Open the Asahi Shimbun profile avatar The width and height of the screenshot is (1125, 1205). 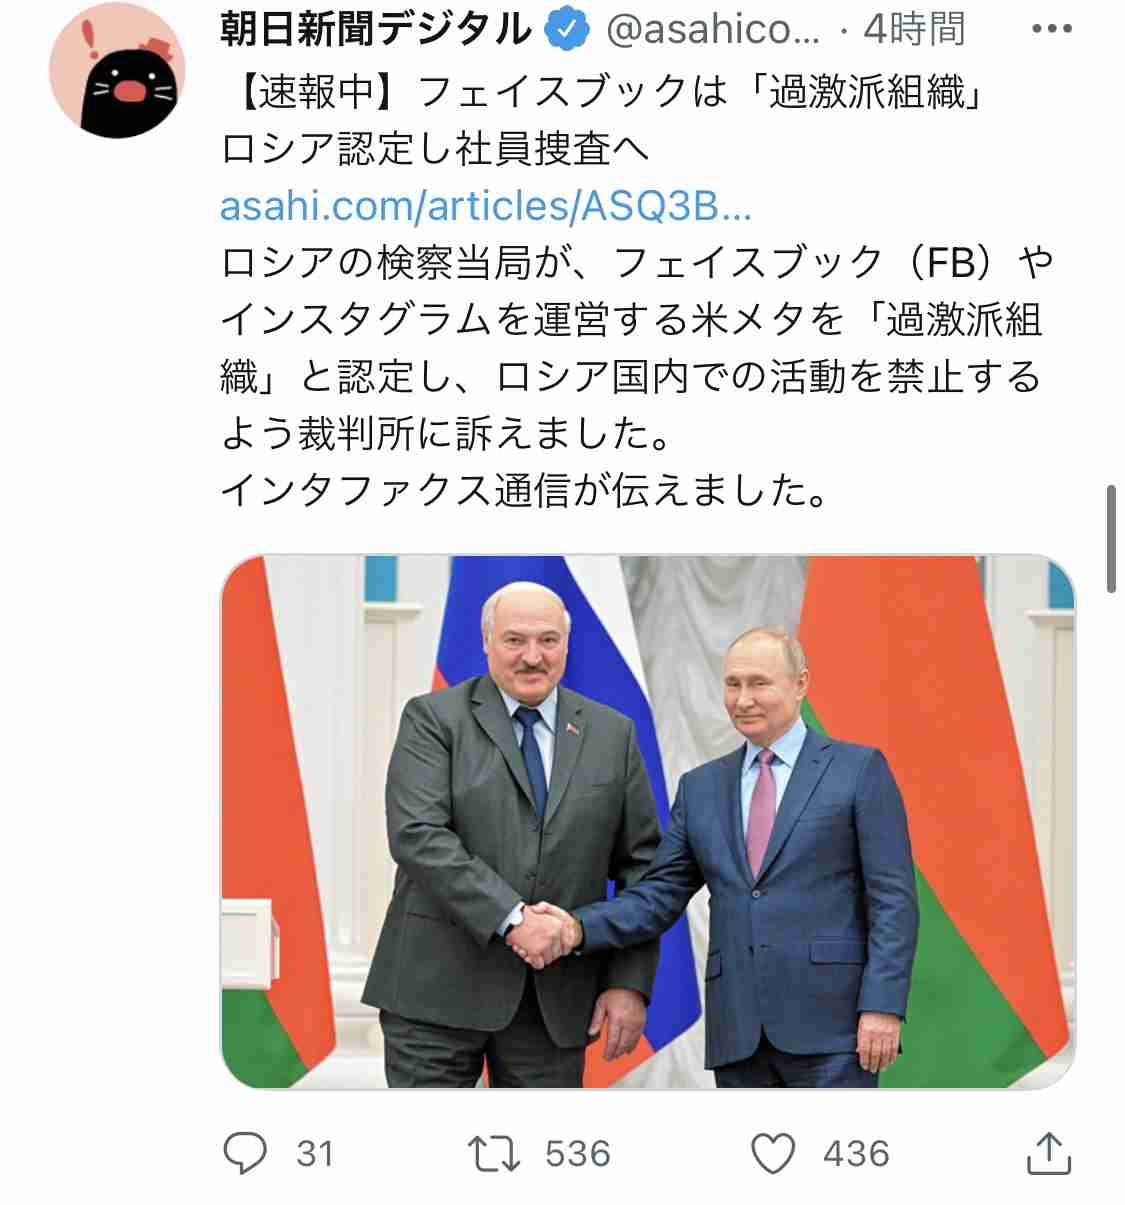pyautogui.click(x=117, y=70)
